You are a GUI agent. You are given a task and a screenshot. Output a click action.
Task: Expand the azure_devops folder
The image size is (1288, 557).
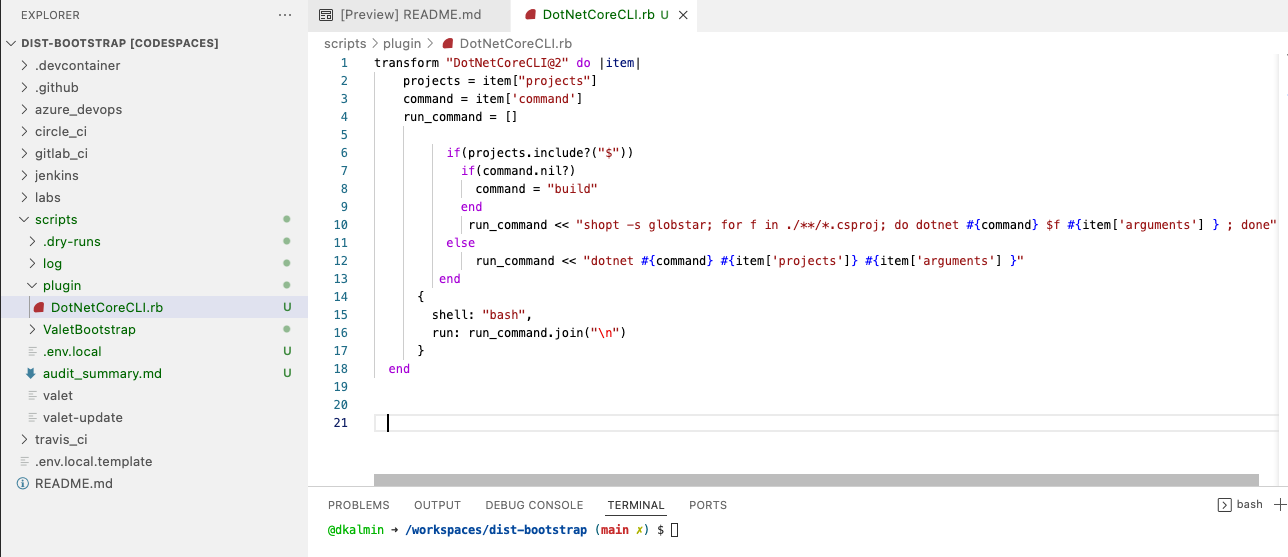pyautogui.click(x=25, y=109)
